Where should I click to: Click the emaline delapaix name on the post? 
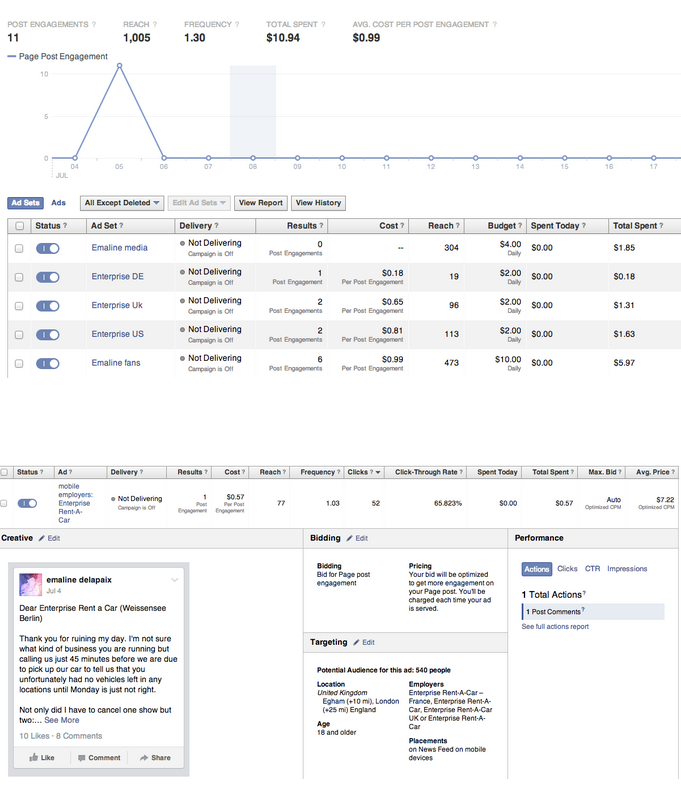click(x=79, y=580)
